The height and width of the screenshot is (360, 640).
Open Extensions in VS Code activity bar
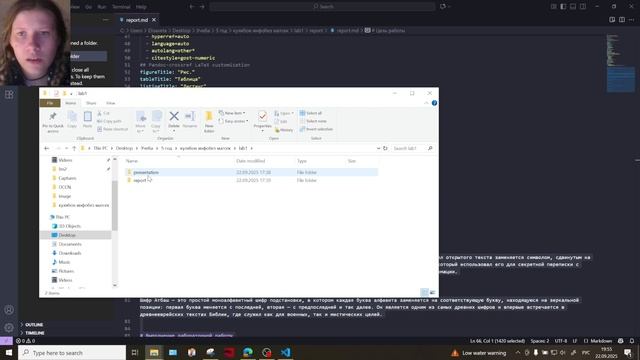(x=9, y=94)
